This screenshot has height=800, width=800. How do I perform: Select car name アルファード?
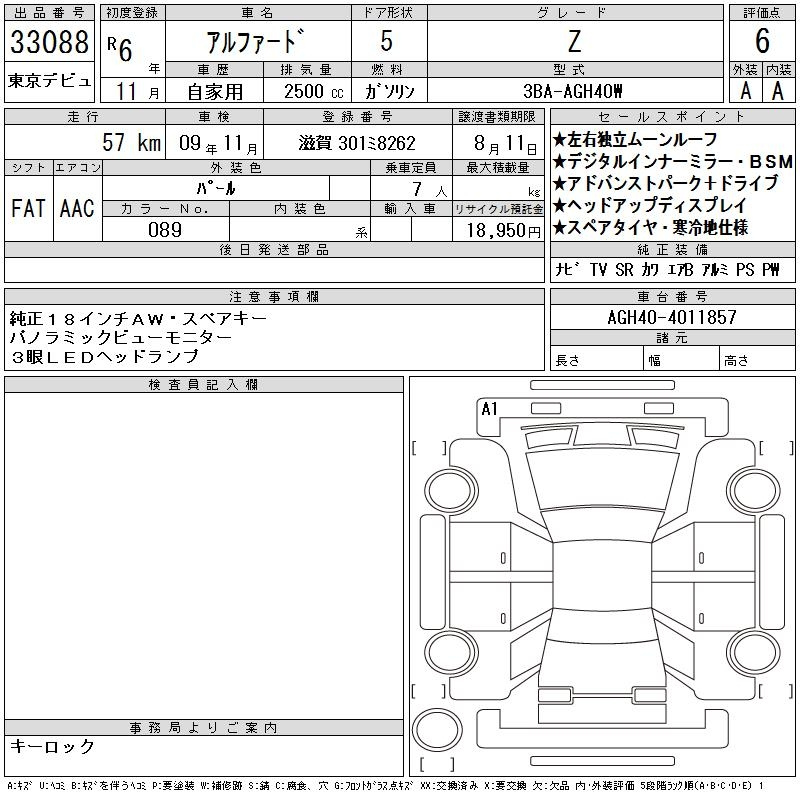(x=256, y=41)
